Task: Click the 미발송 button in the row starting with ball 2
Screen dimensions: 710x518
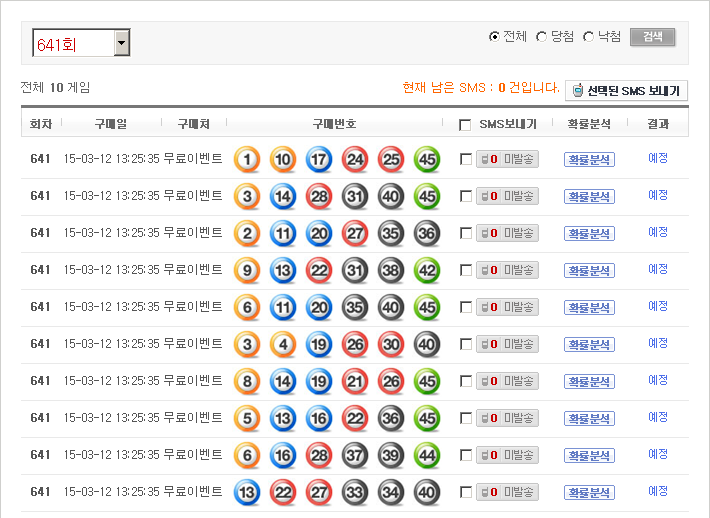Action: click(x=508, y=233)
